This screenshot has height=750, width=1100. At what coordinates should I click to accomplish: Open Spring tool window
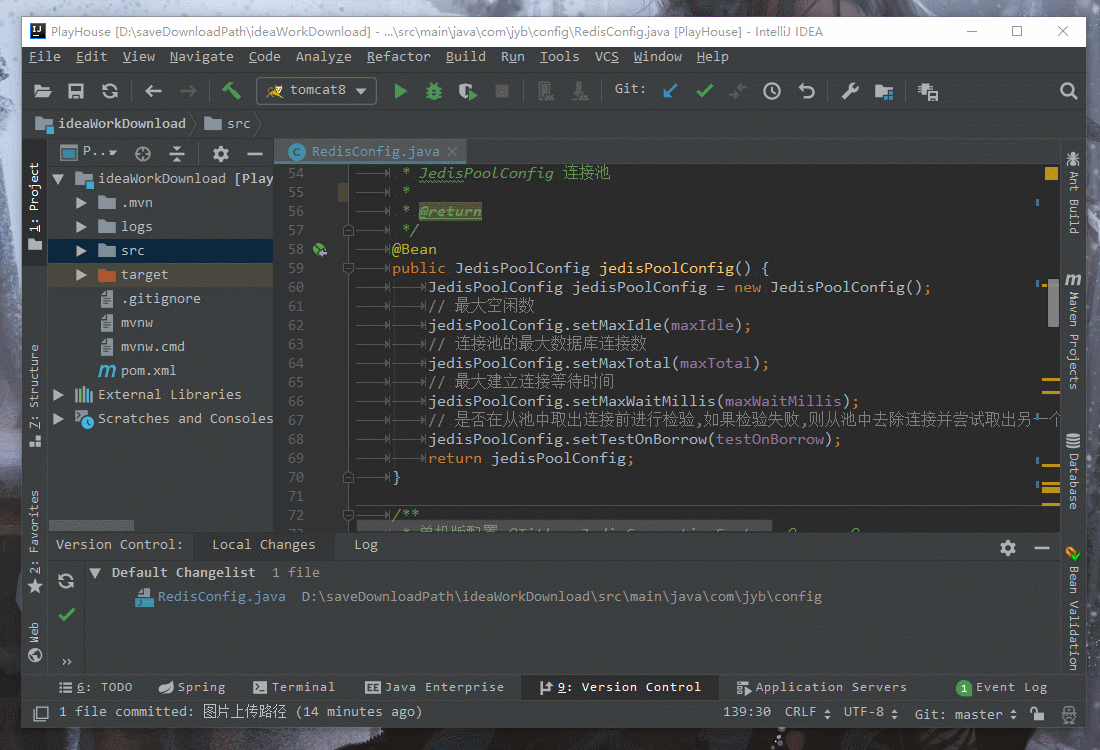tap(192, 688)
